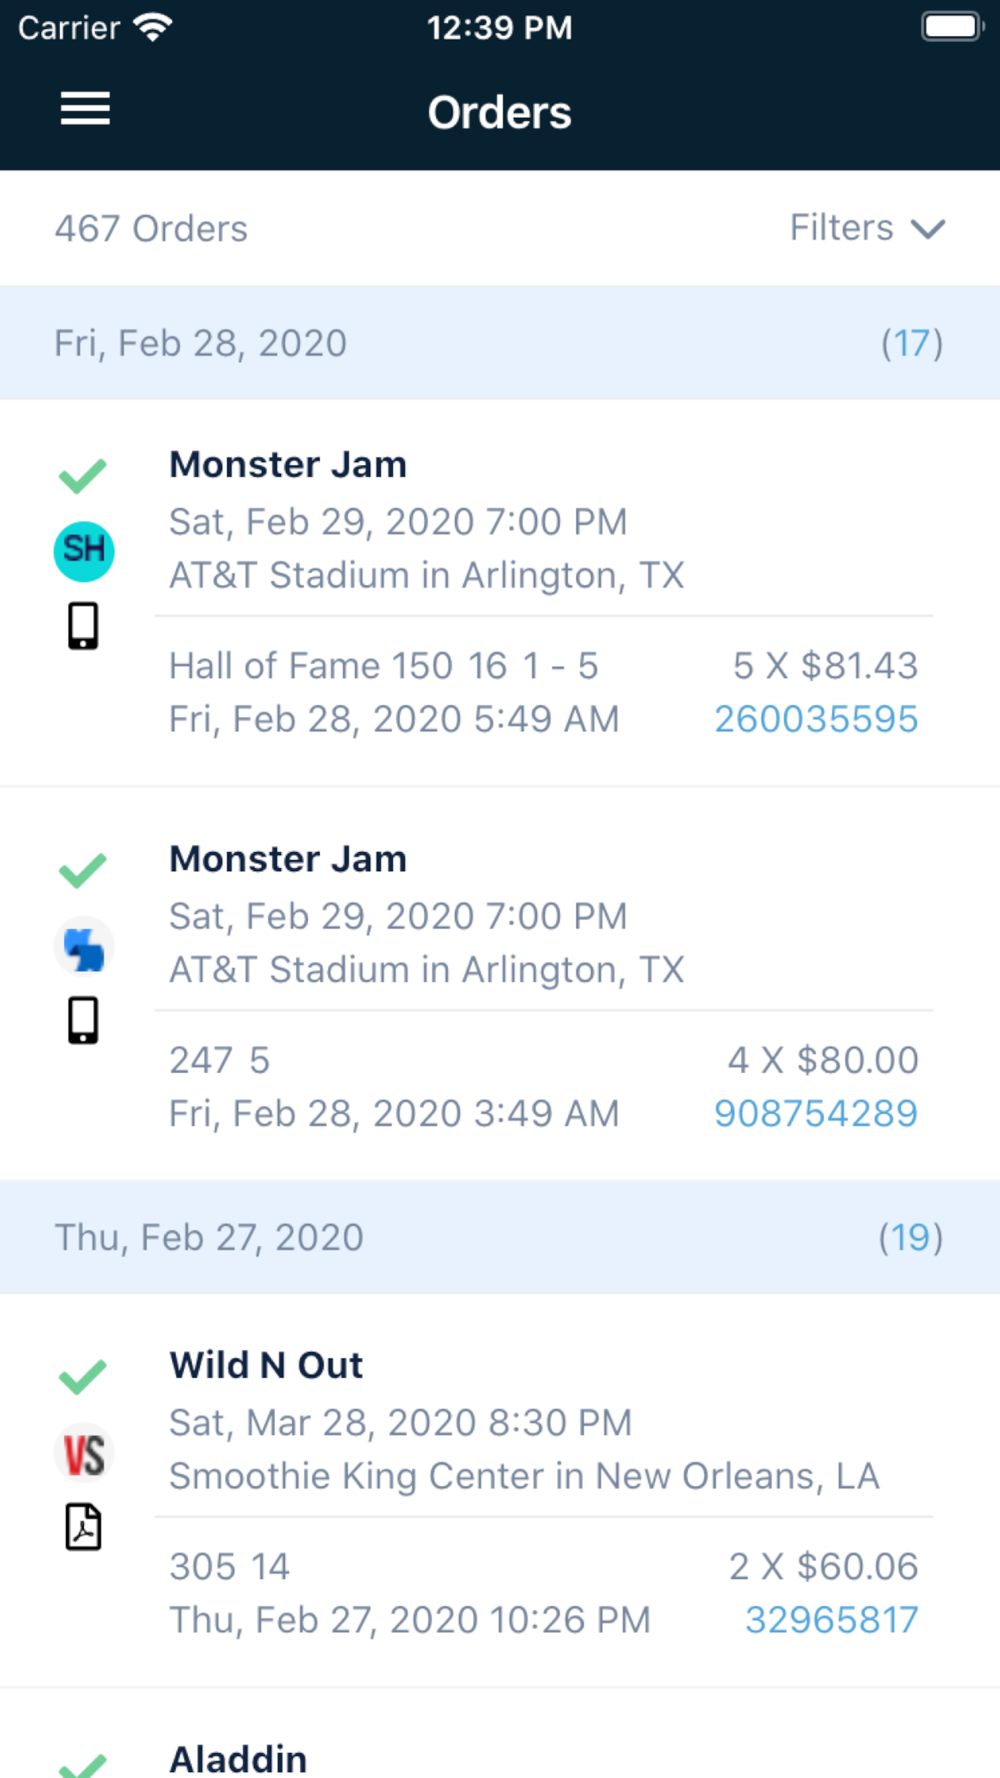Open order number 32965817
The height and width of the screenshot is (1778, 1000).
coord(831,1620)
